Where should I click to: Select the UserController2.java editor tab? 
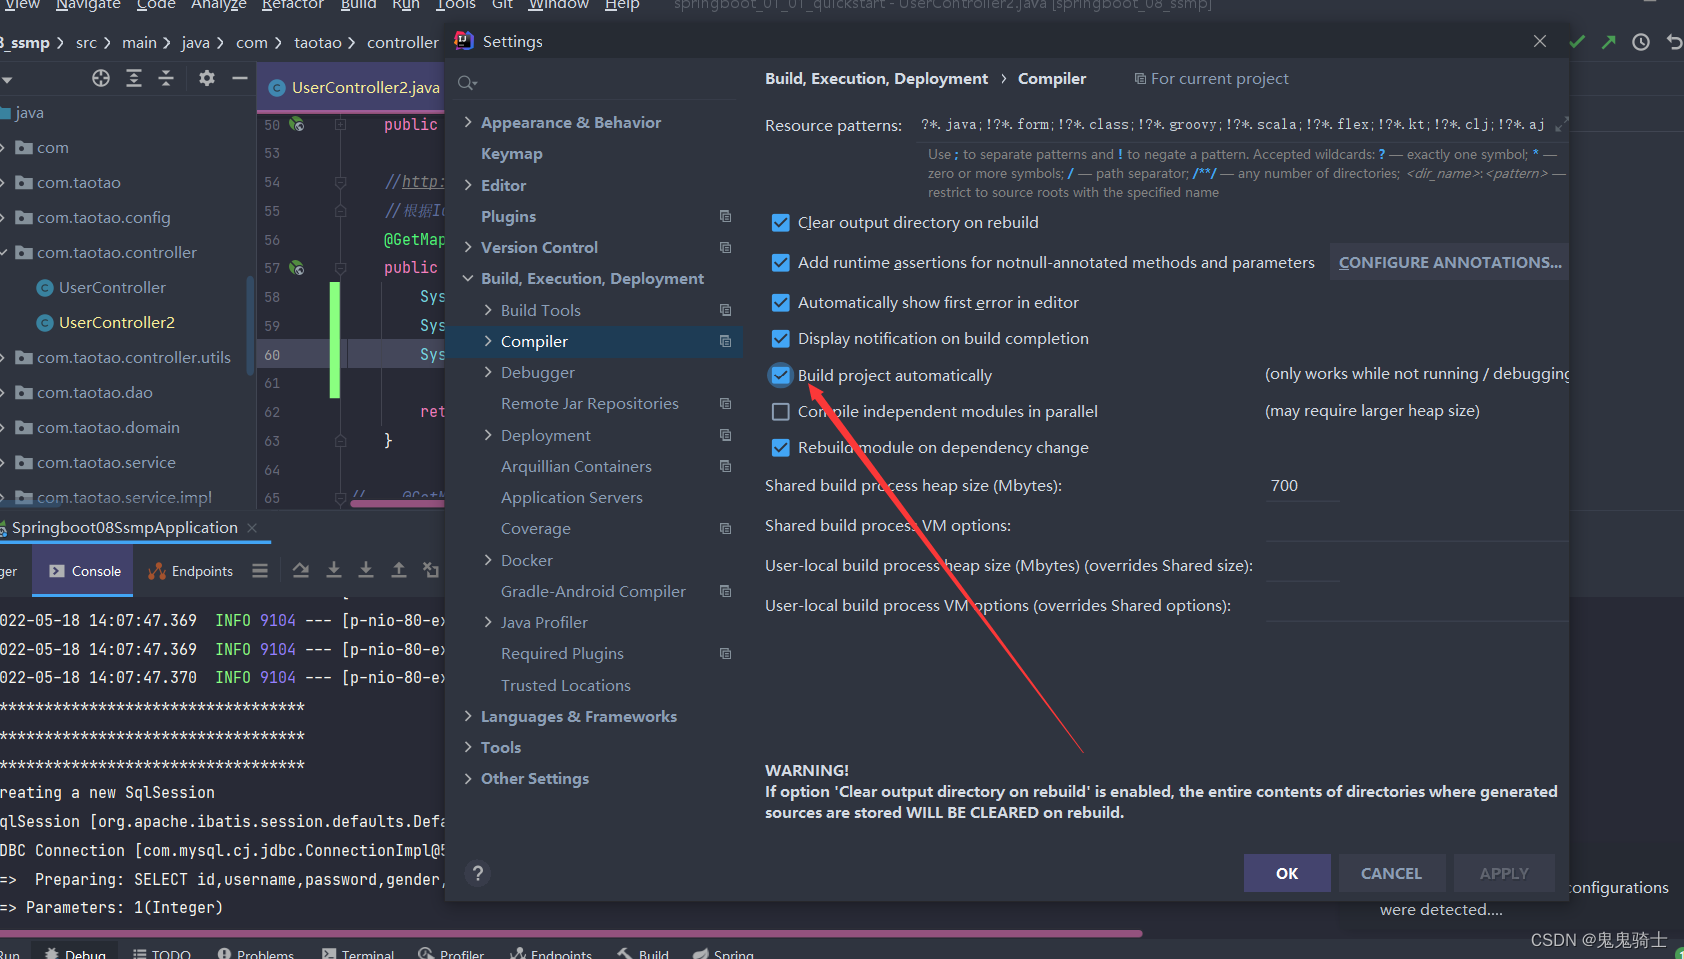[x=354, y=87]
